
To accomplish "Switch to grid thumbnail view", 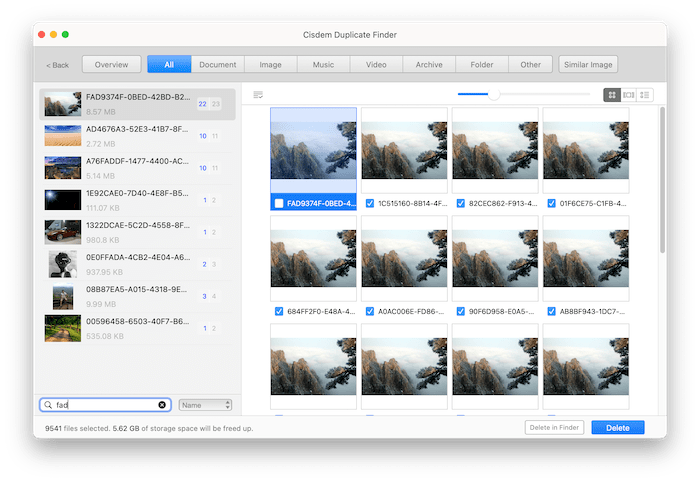I will click(x=611, y=95).
